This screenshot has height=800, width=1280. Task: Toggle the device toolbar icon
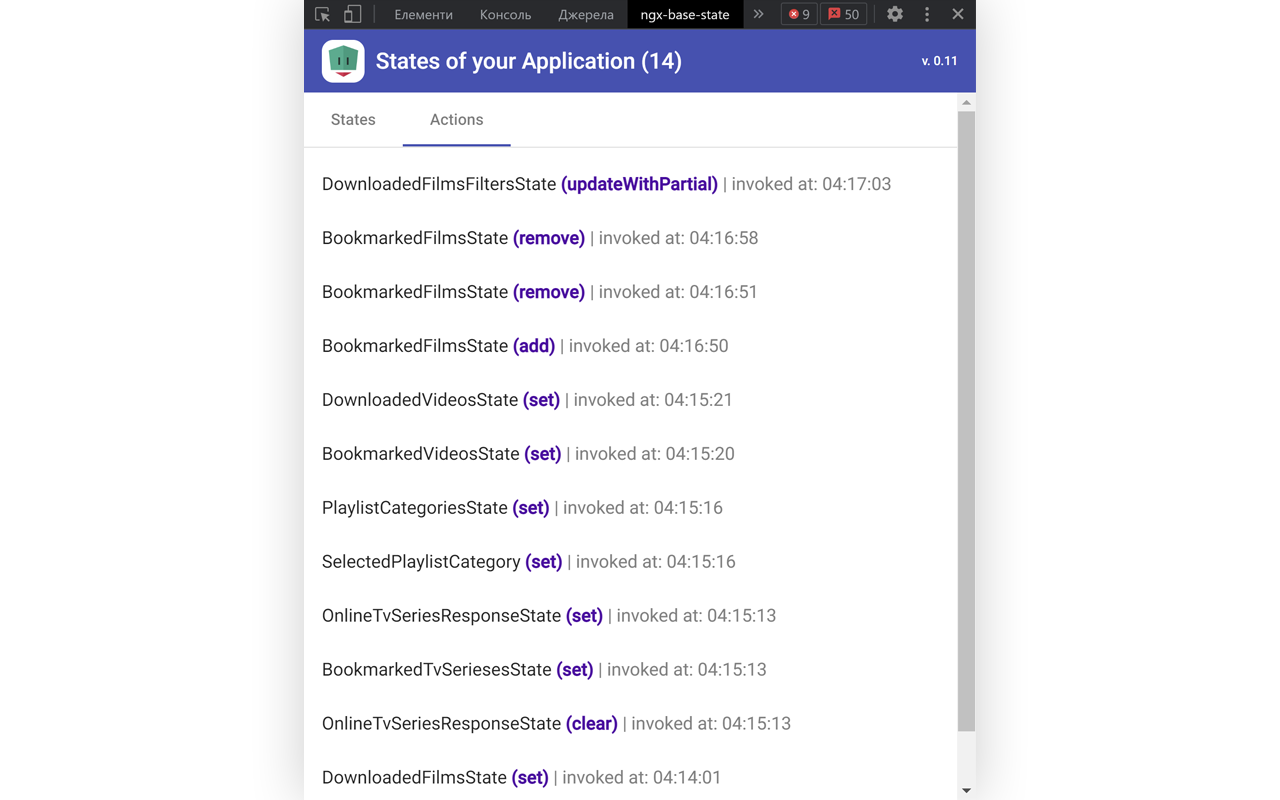(352, 14)
